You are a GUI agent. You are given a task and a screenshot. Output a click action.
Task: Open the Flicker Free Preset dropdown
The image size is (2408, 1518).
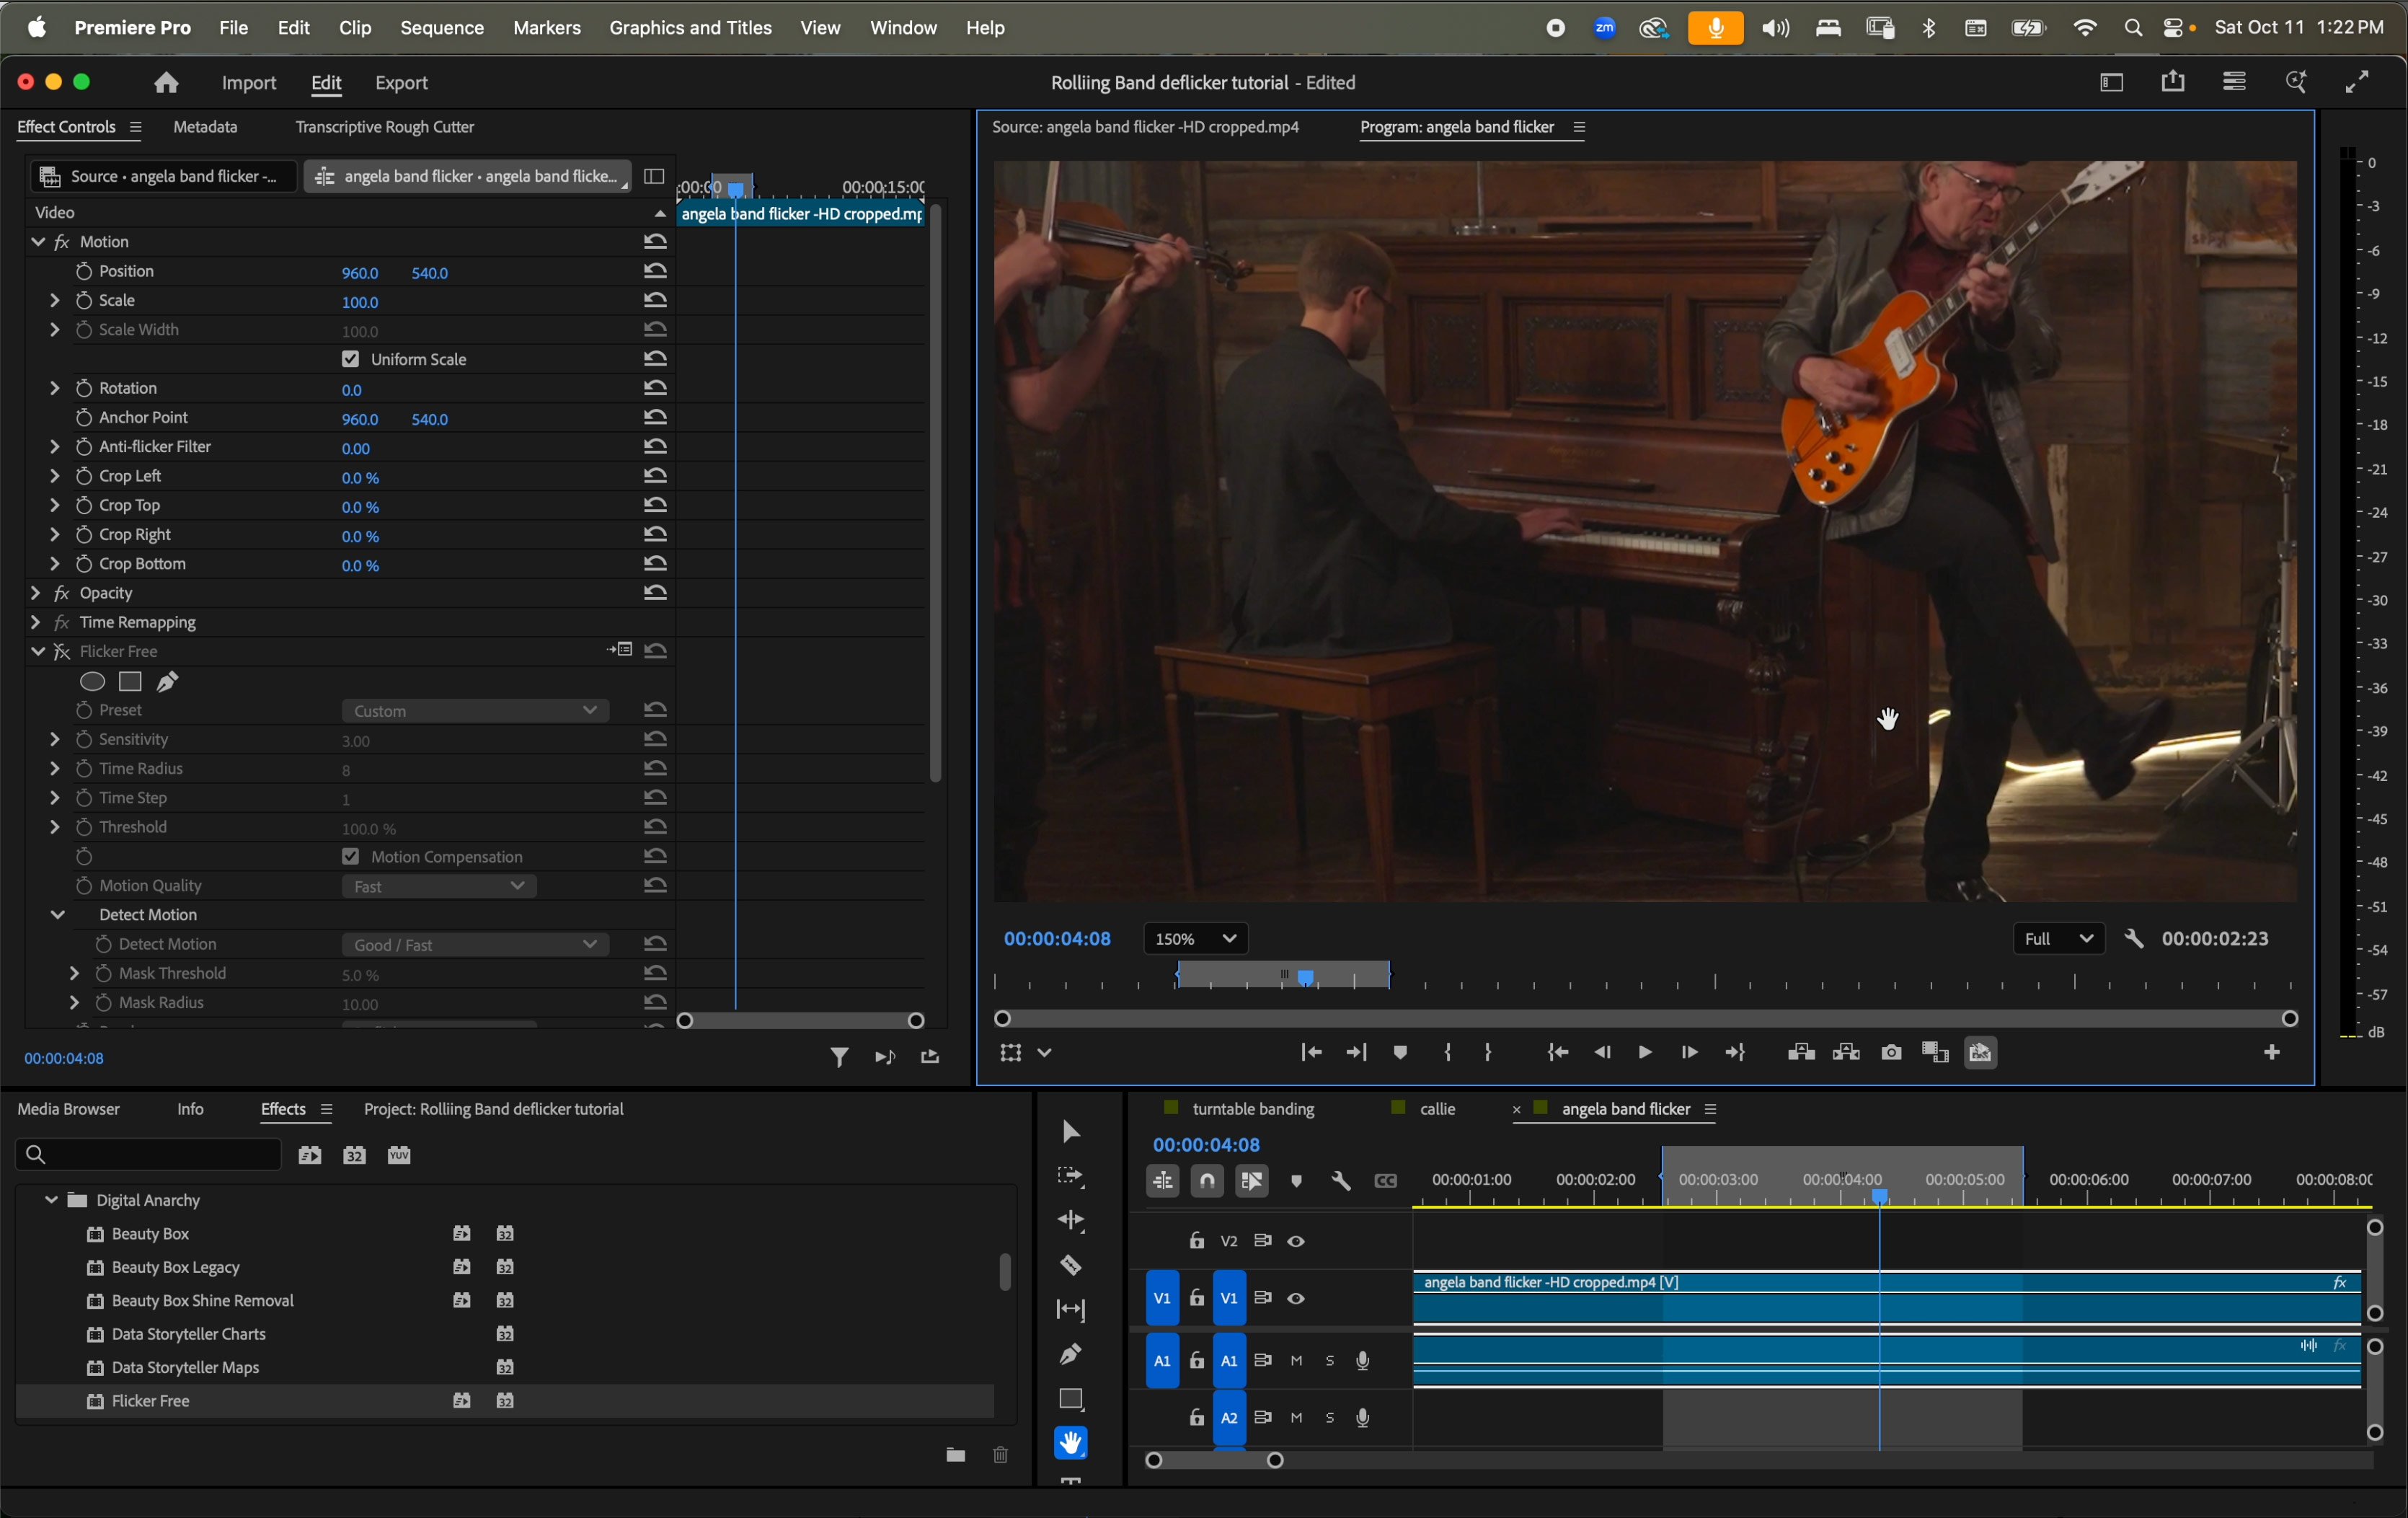[474, 711]
